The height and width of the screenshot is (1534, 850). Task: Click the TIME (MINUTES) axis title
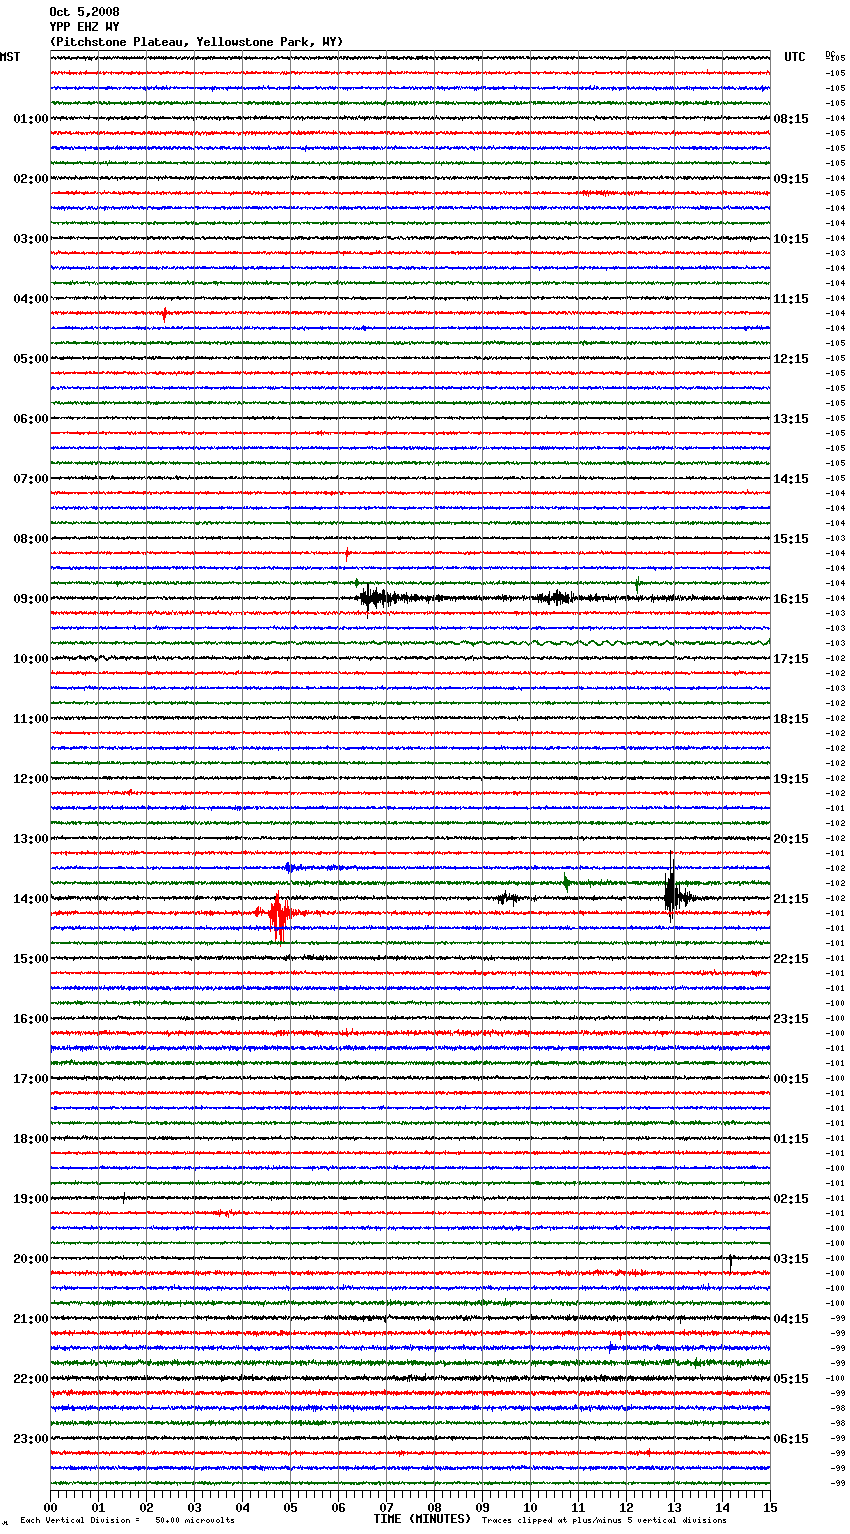pyautogui.click(x=422, y=1519)
